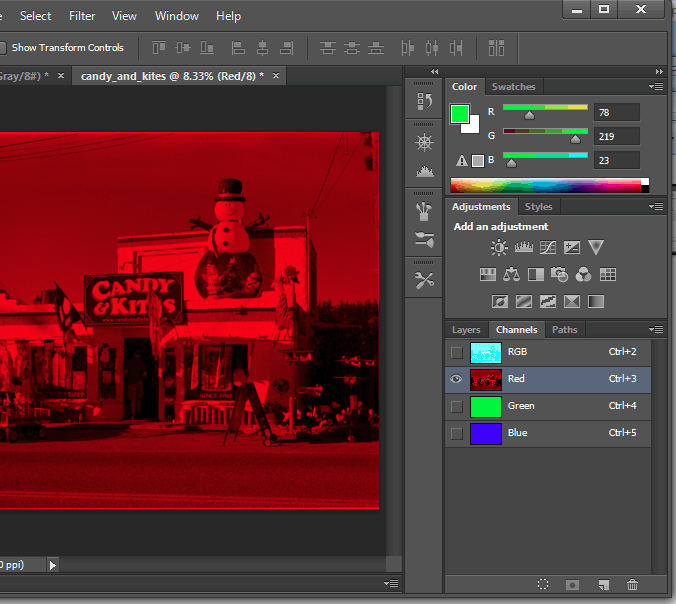This screenshot has width=676, height=604.
Task: Add a Photo Filter adjustment
Action: tap(560, 275)
